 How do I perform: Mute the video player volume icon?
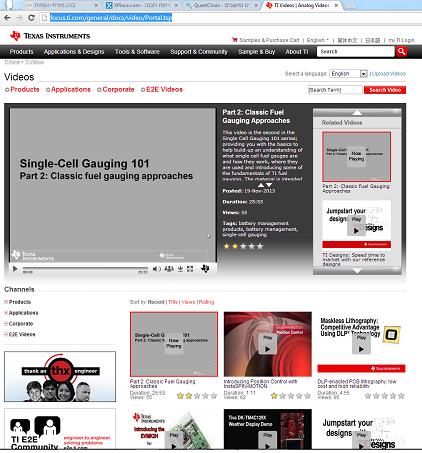(x=156, y=269)
